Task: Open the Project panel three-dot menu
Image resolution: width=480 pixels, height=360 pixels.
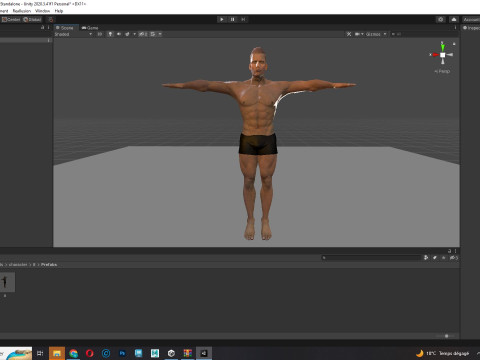Action: click(455, 251)
